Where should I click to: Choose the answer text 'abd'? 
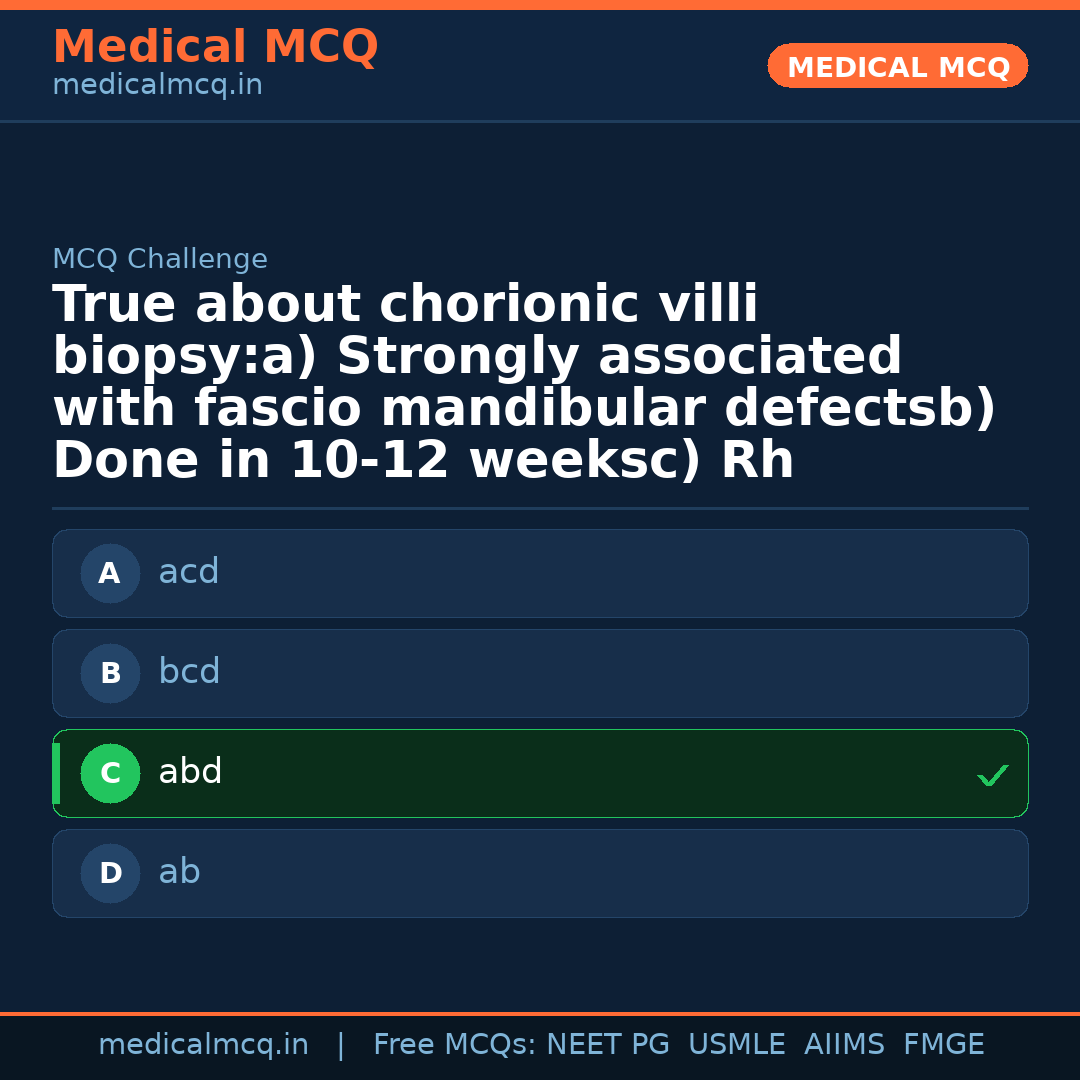pyautogui.click(x=190, y=773)
